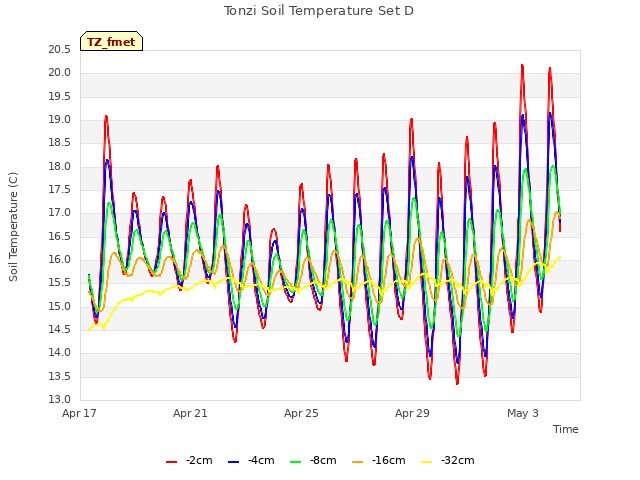The height and width of the screenshot is (480, 640).
Task: Click the 20.0 y-axis tick label
Action: pos(60,73)
